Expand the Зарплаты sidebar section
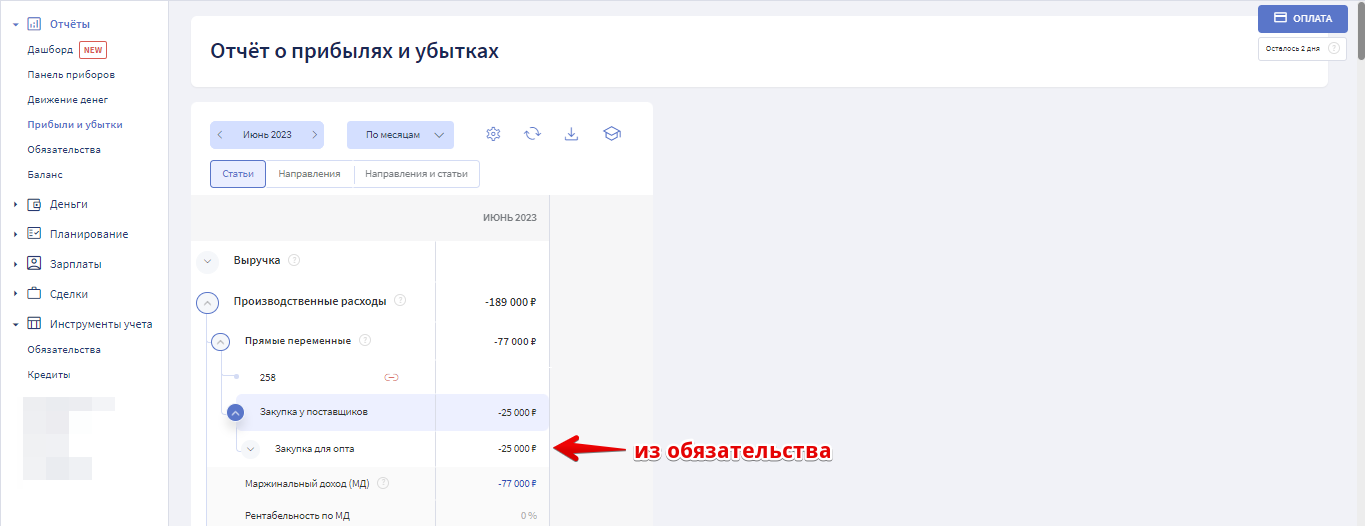1365x526 pixels. pyautogui.click(x=16, y=264)
